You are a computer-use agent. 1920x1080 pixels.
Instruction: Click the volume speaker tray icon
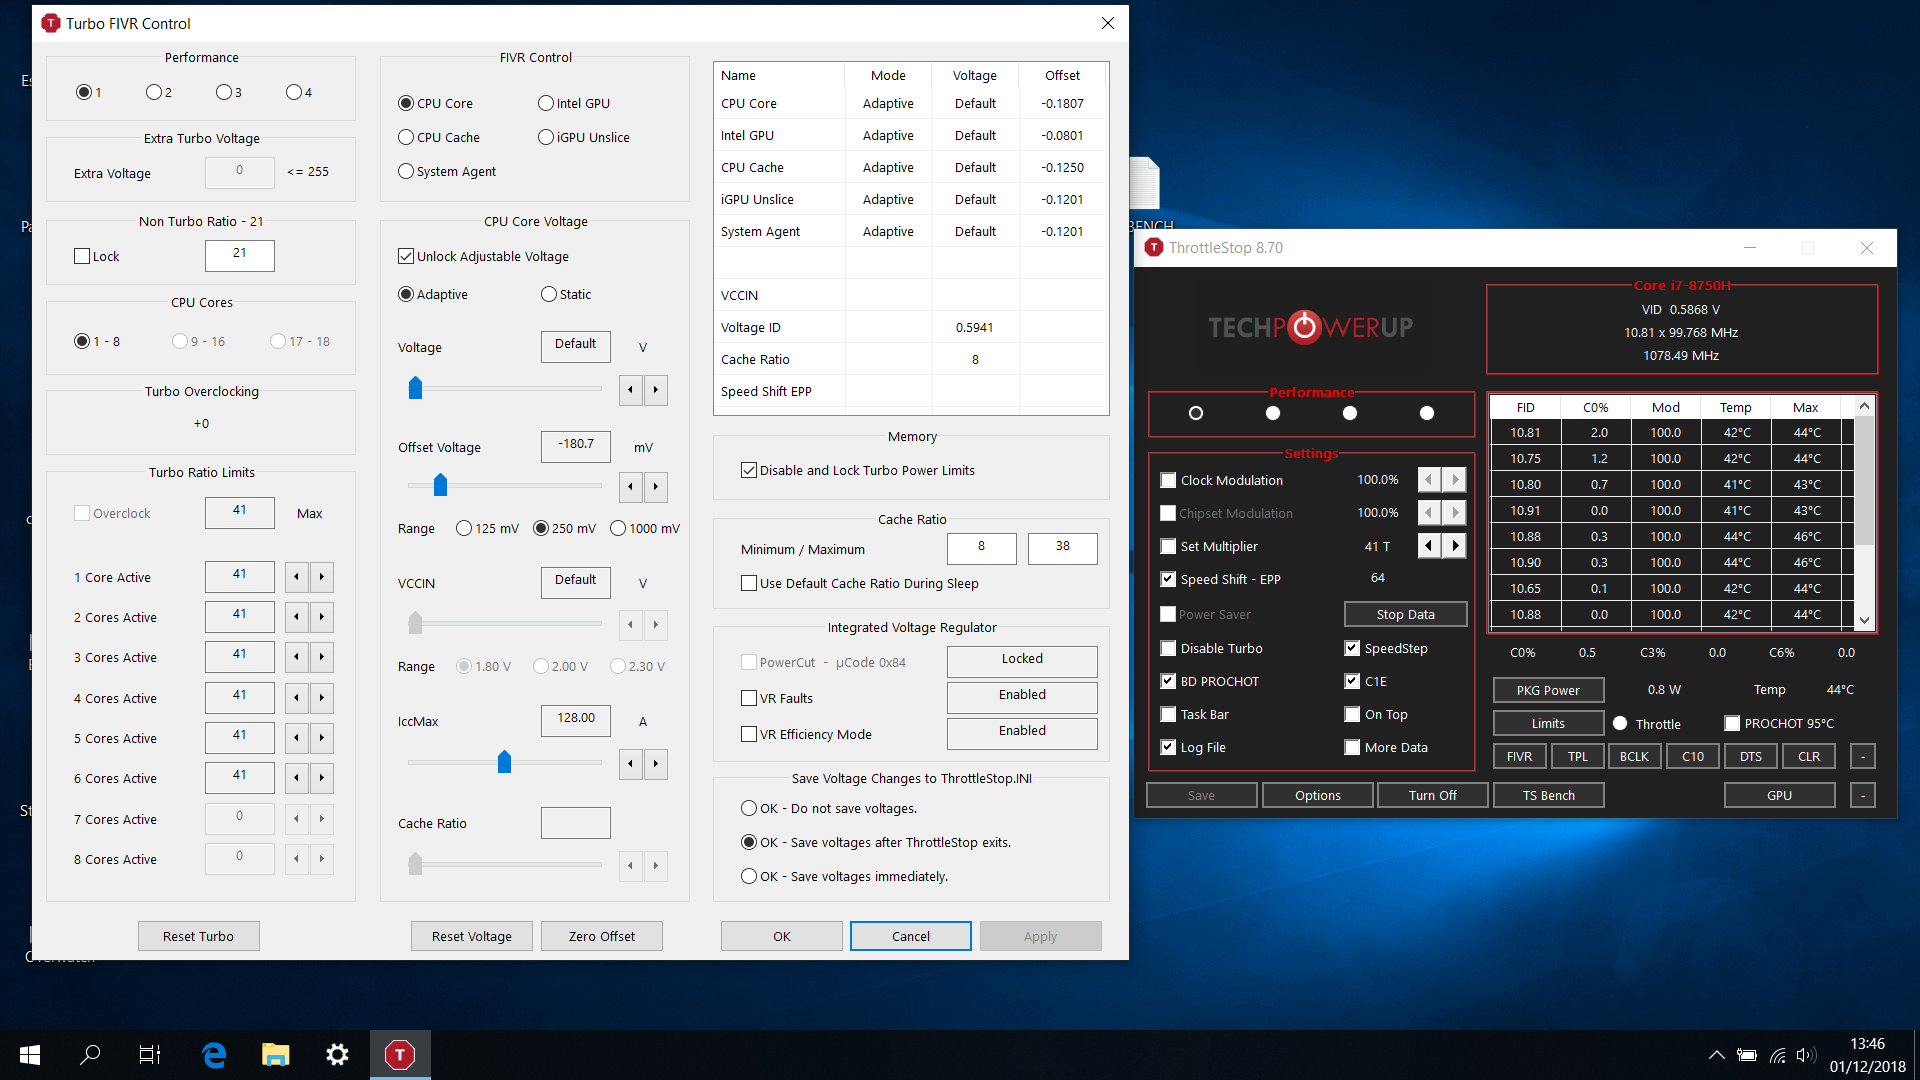1805,1055
